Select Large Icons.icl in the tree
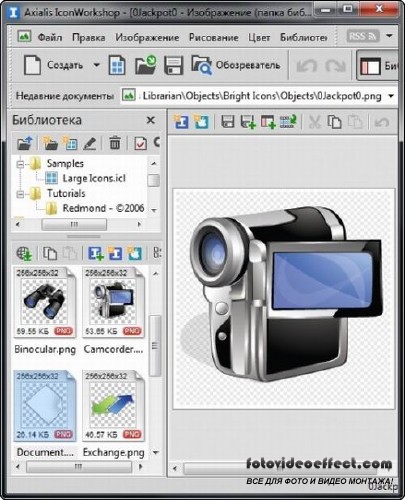Image resolution: width=405 pixels, height=500 pixels. [94, 178]
